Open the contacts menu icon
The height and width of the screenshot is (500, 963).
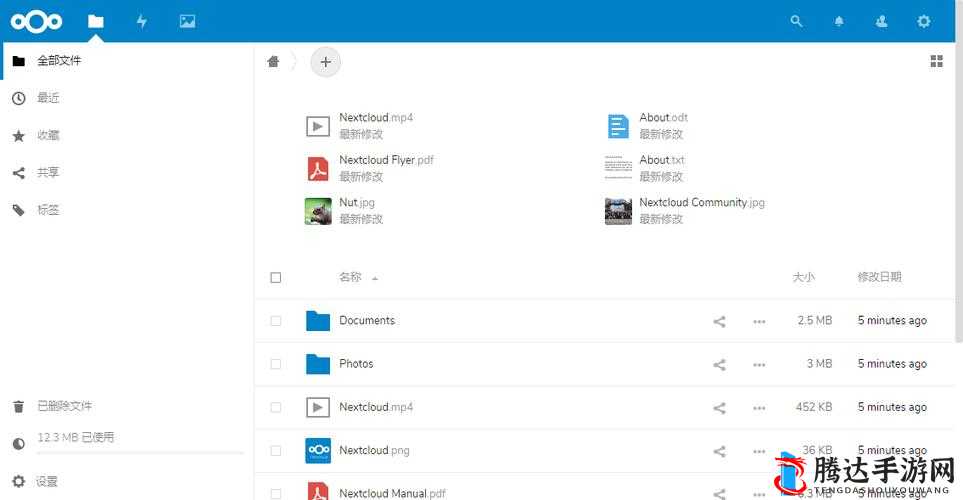pyautogui.click(x=881, y=21)
